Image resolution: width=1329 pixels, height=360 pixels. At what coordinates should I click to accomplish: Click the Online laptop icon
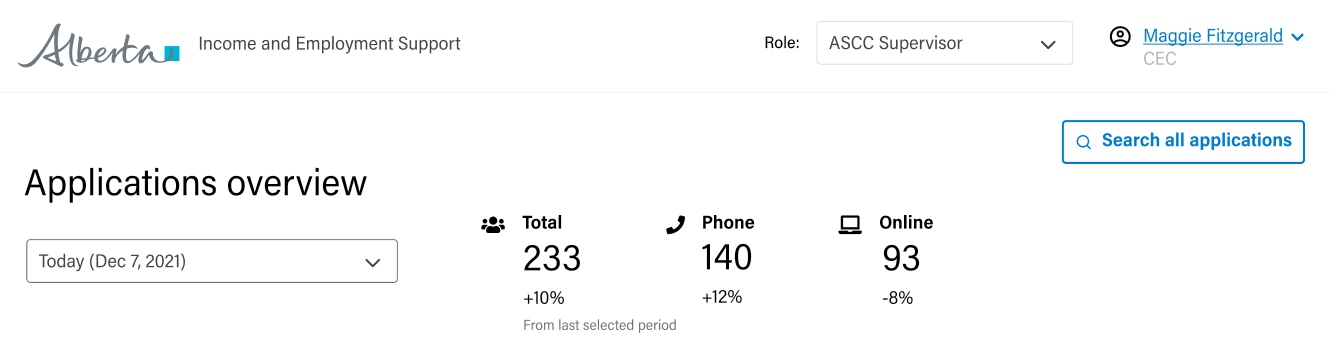[850, 224]
